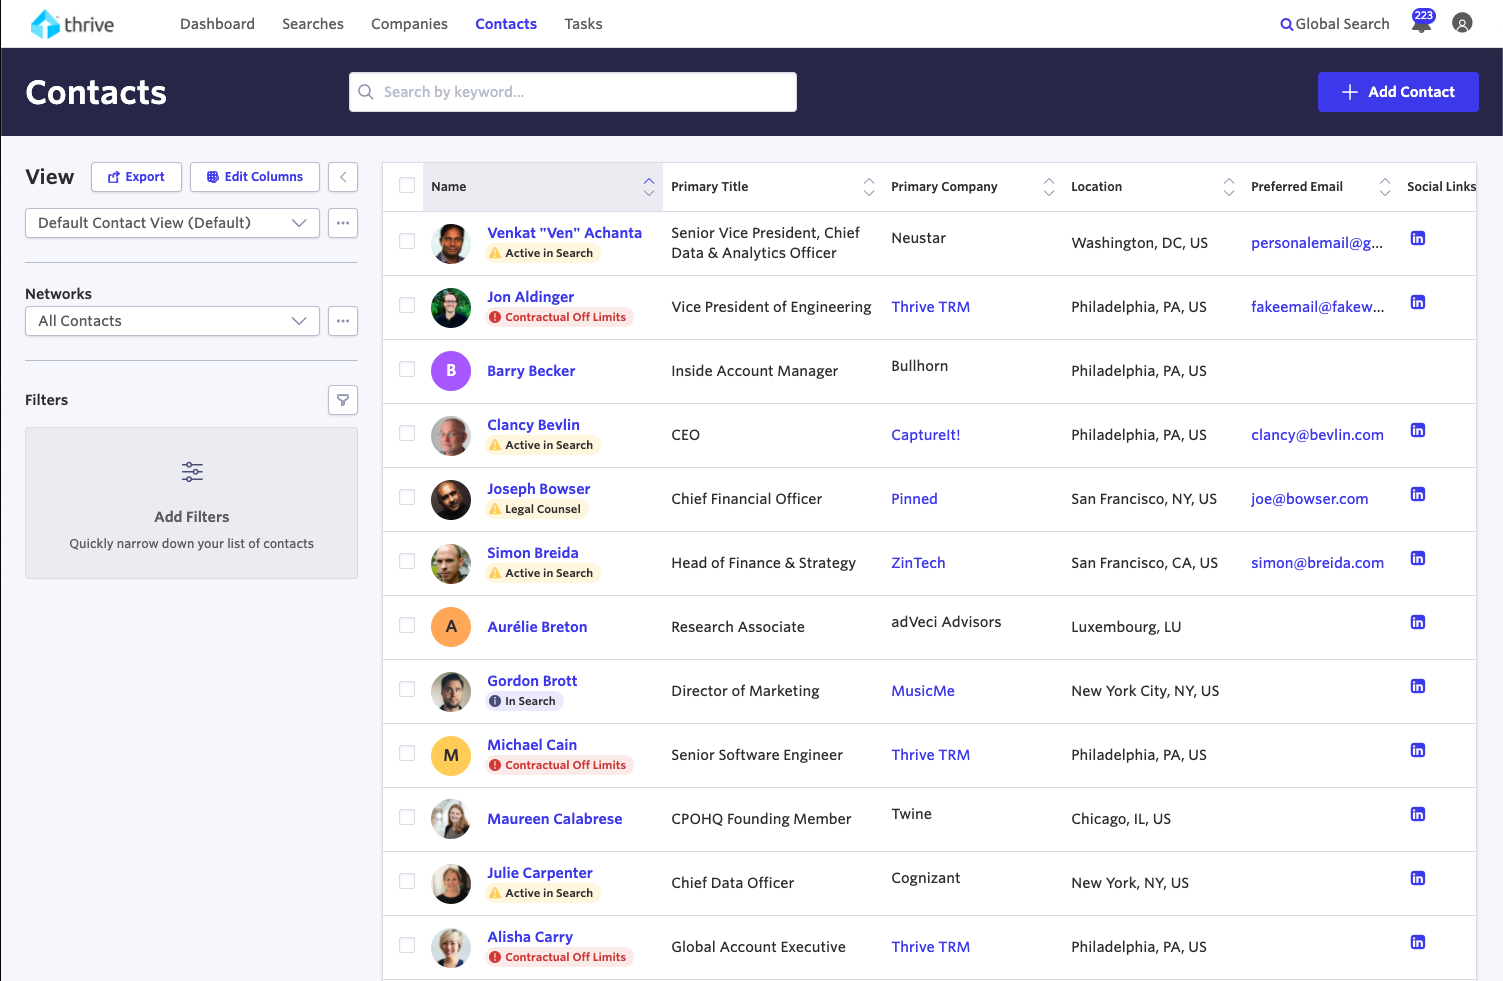Go to the Searches tab
This screenshot has width=1503, height=981.
313,24
